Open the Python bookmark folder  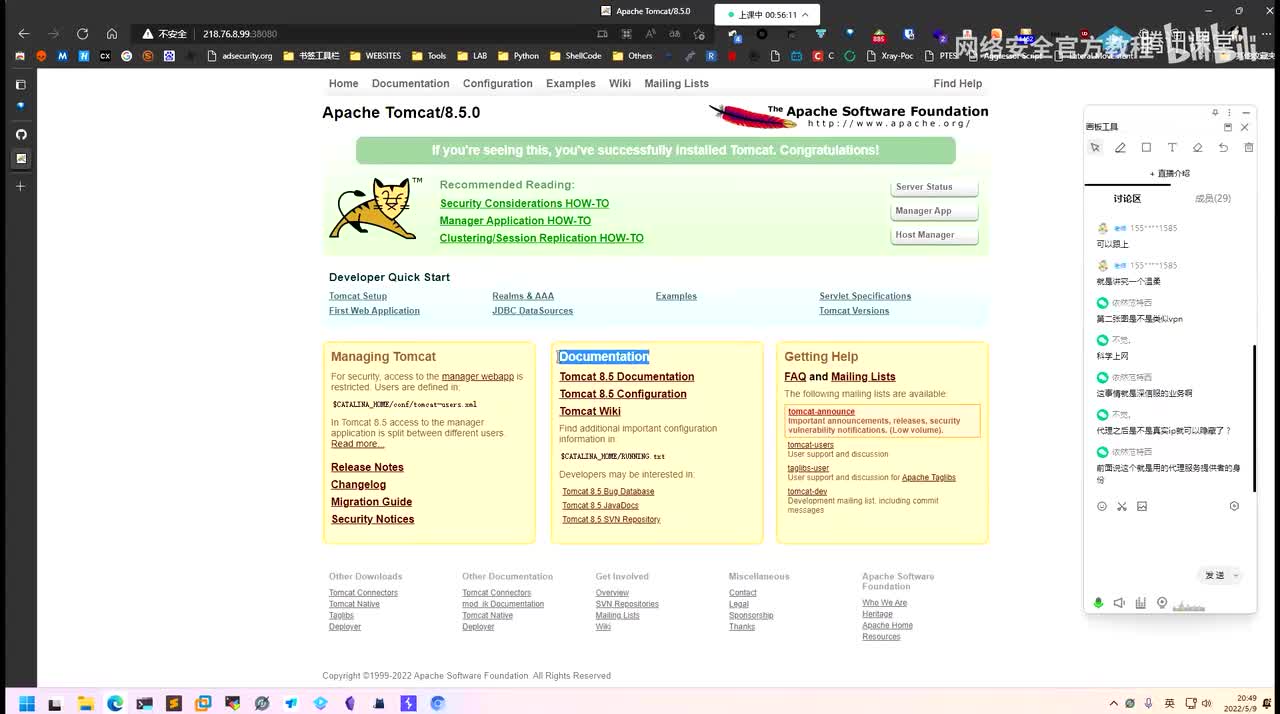click(x=519, y=56)
